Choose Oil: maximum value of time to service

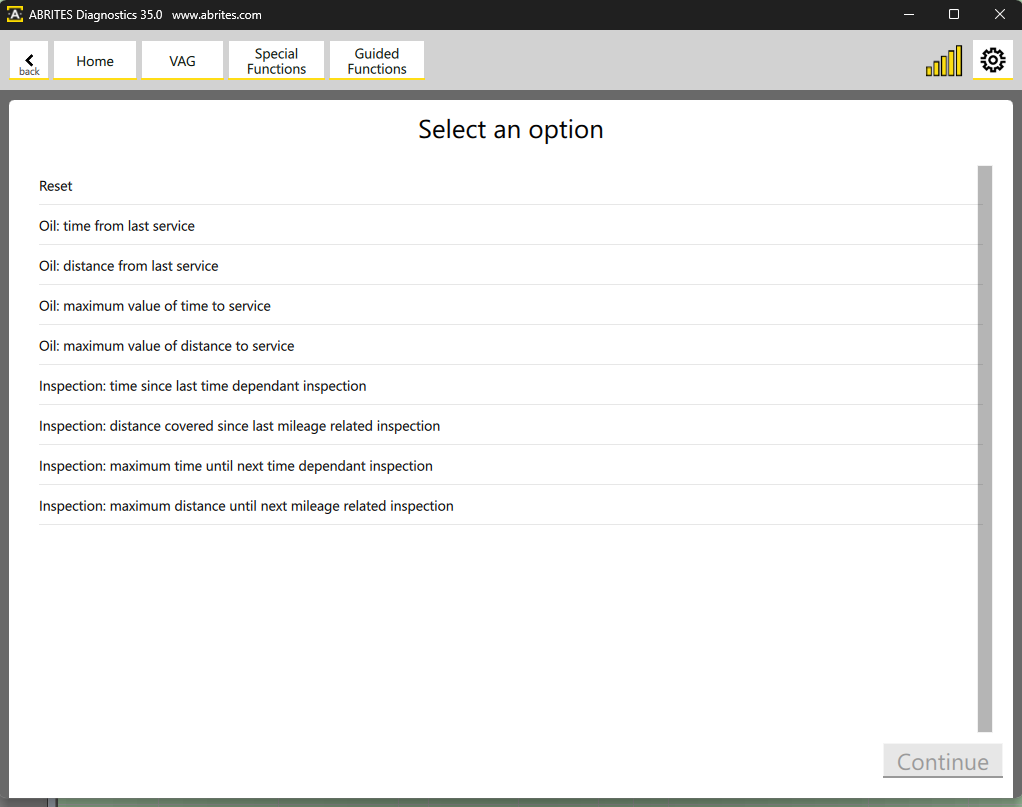pyautogui.click(x=510, y=306)
